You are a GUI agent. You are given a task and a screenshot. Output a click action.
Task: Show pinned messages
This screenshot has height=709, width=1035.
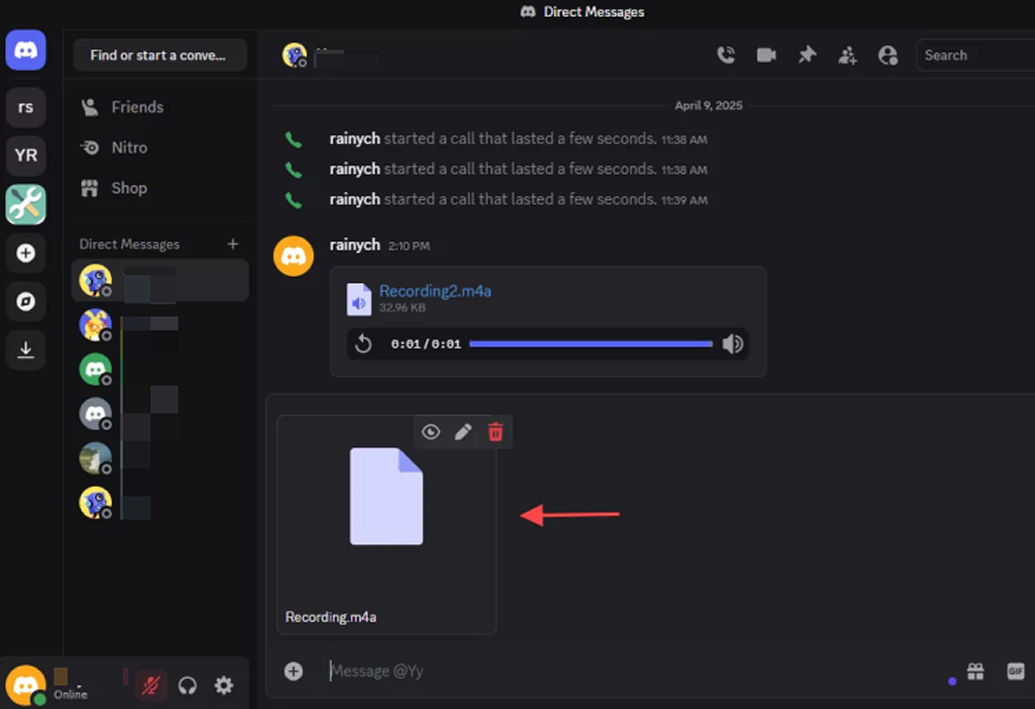(807, 55)
